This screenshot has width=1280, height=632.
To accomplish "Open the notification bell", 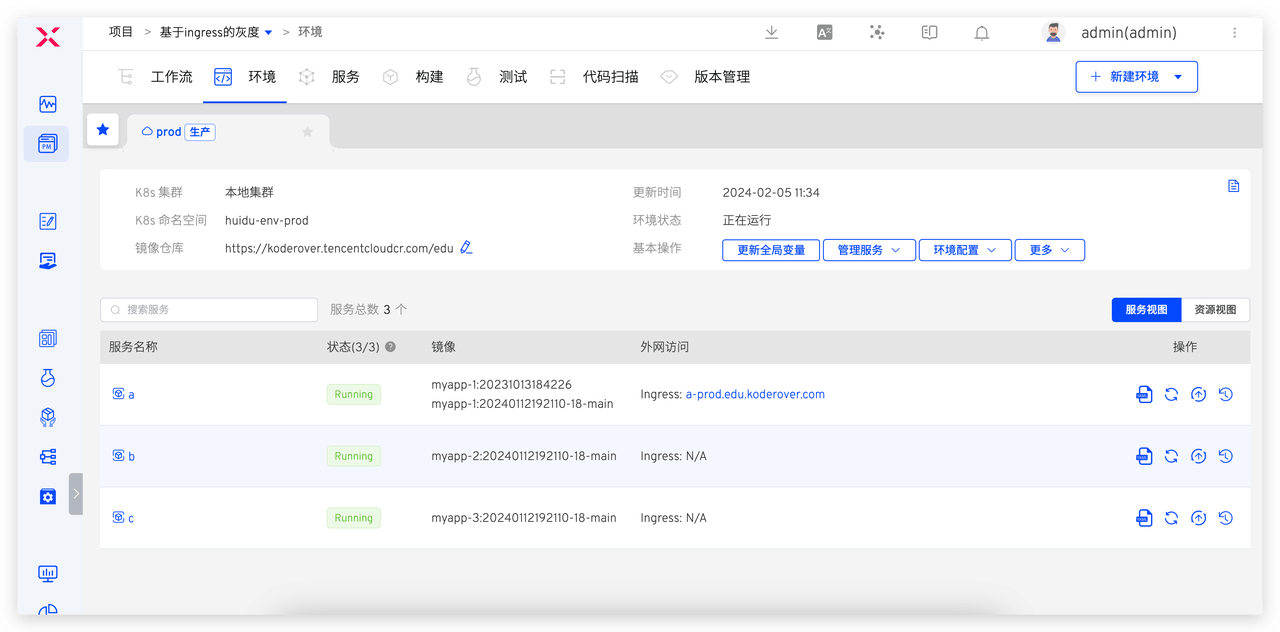I will coord(982,33).
